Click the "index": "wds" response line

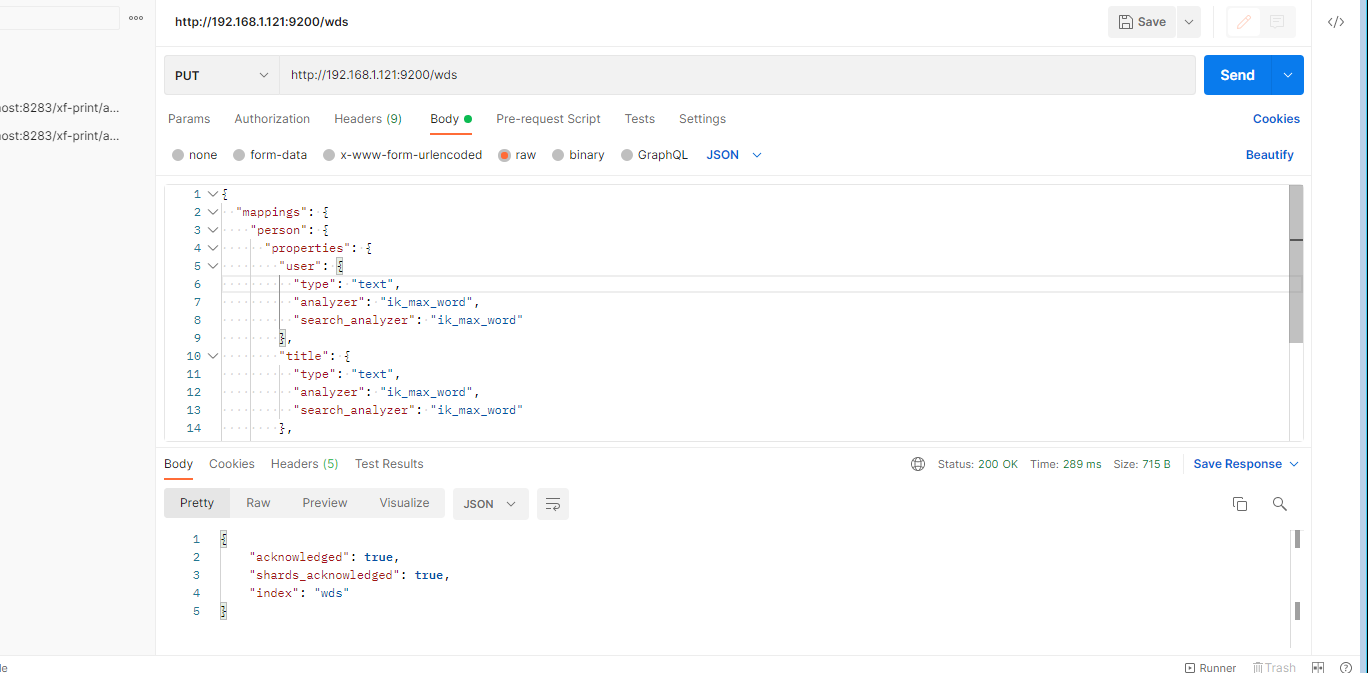pos(299,593)
